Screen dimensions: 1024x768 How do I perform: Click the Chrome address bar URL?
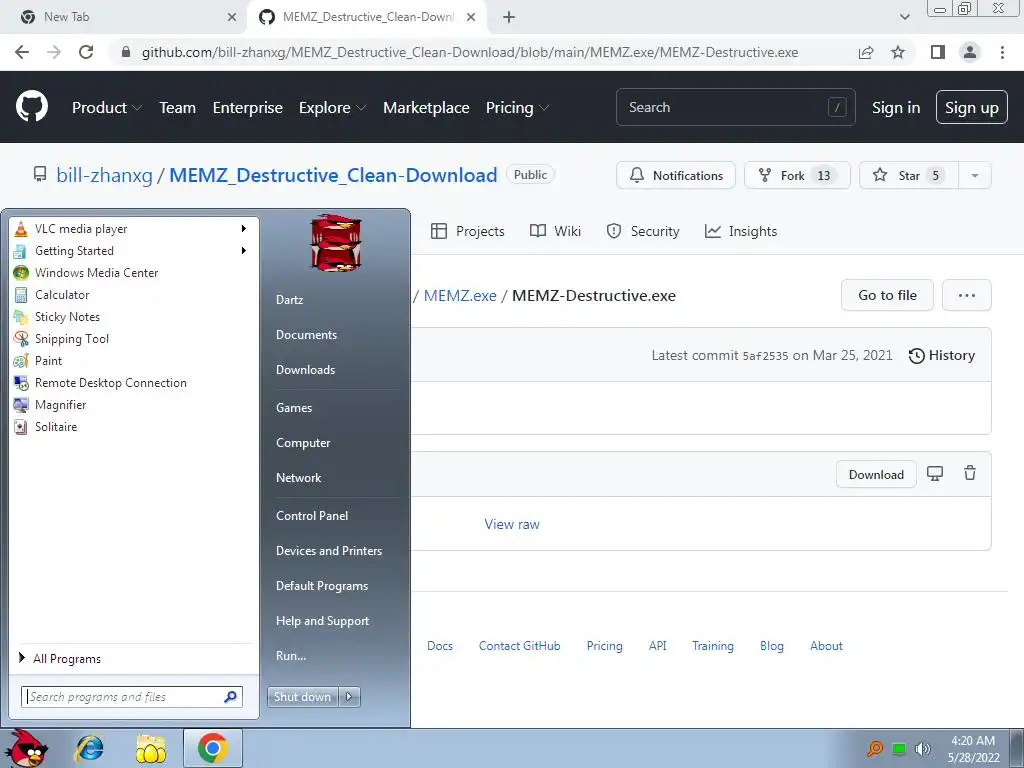click(470, 52)
